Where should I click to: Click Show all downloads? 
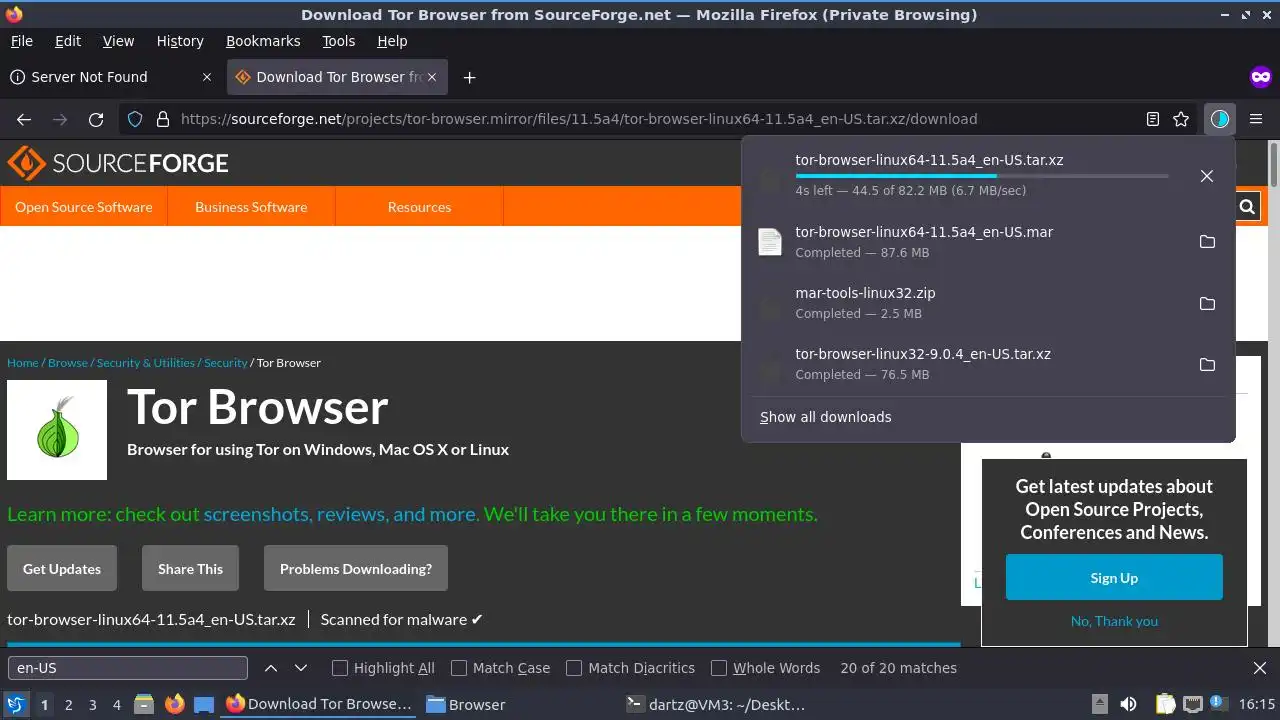tap(825, 417)
